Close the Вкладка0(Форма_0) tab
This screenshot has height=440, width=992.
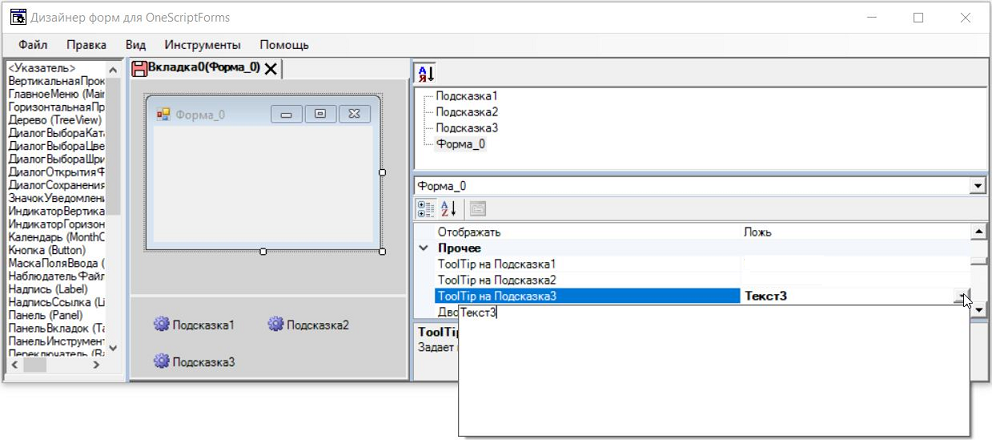[270, 69]
